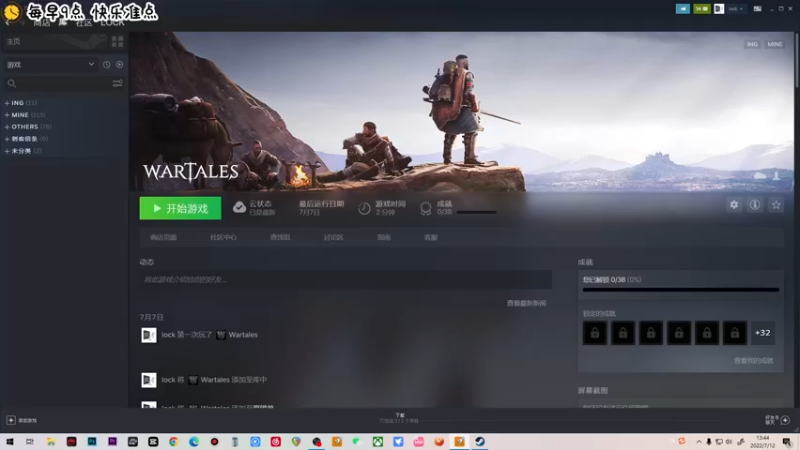Screen dimensions: 800x450
Task: Open the green friends notification icon
Action: tap(702, 9)
